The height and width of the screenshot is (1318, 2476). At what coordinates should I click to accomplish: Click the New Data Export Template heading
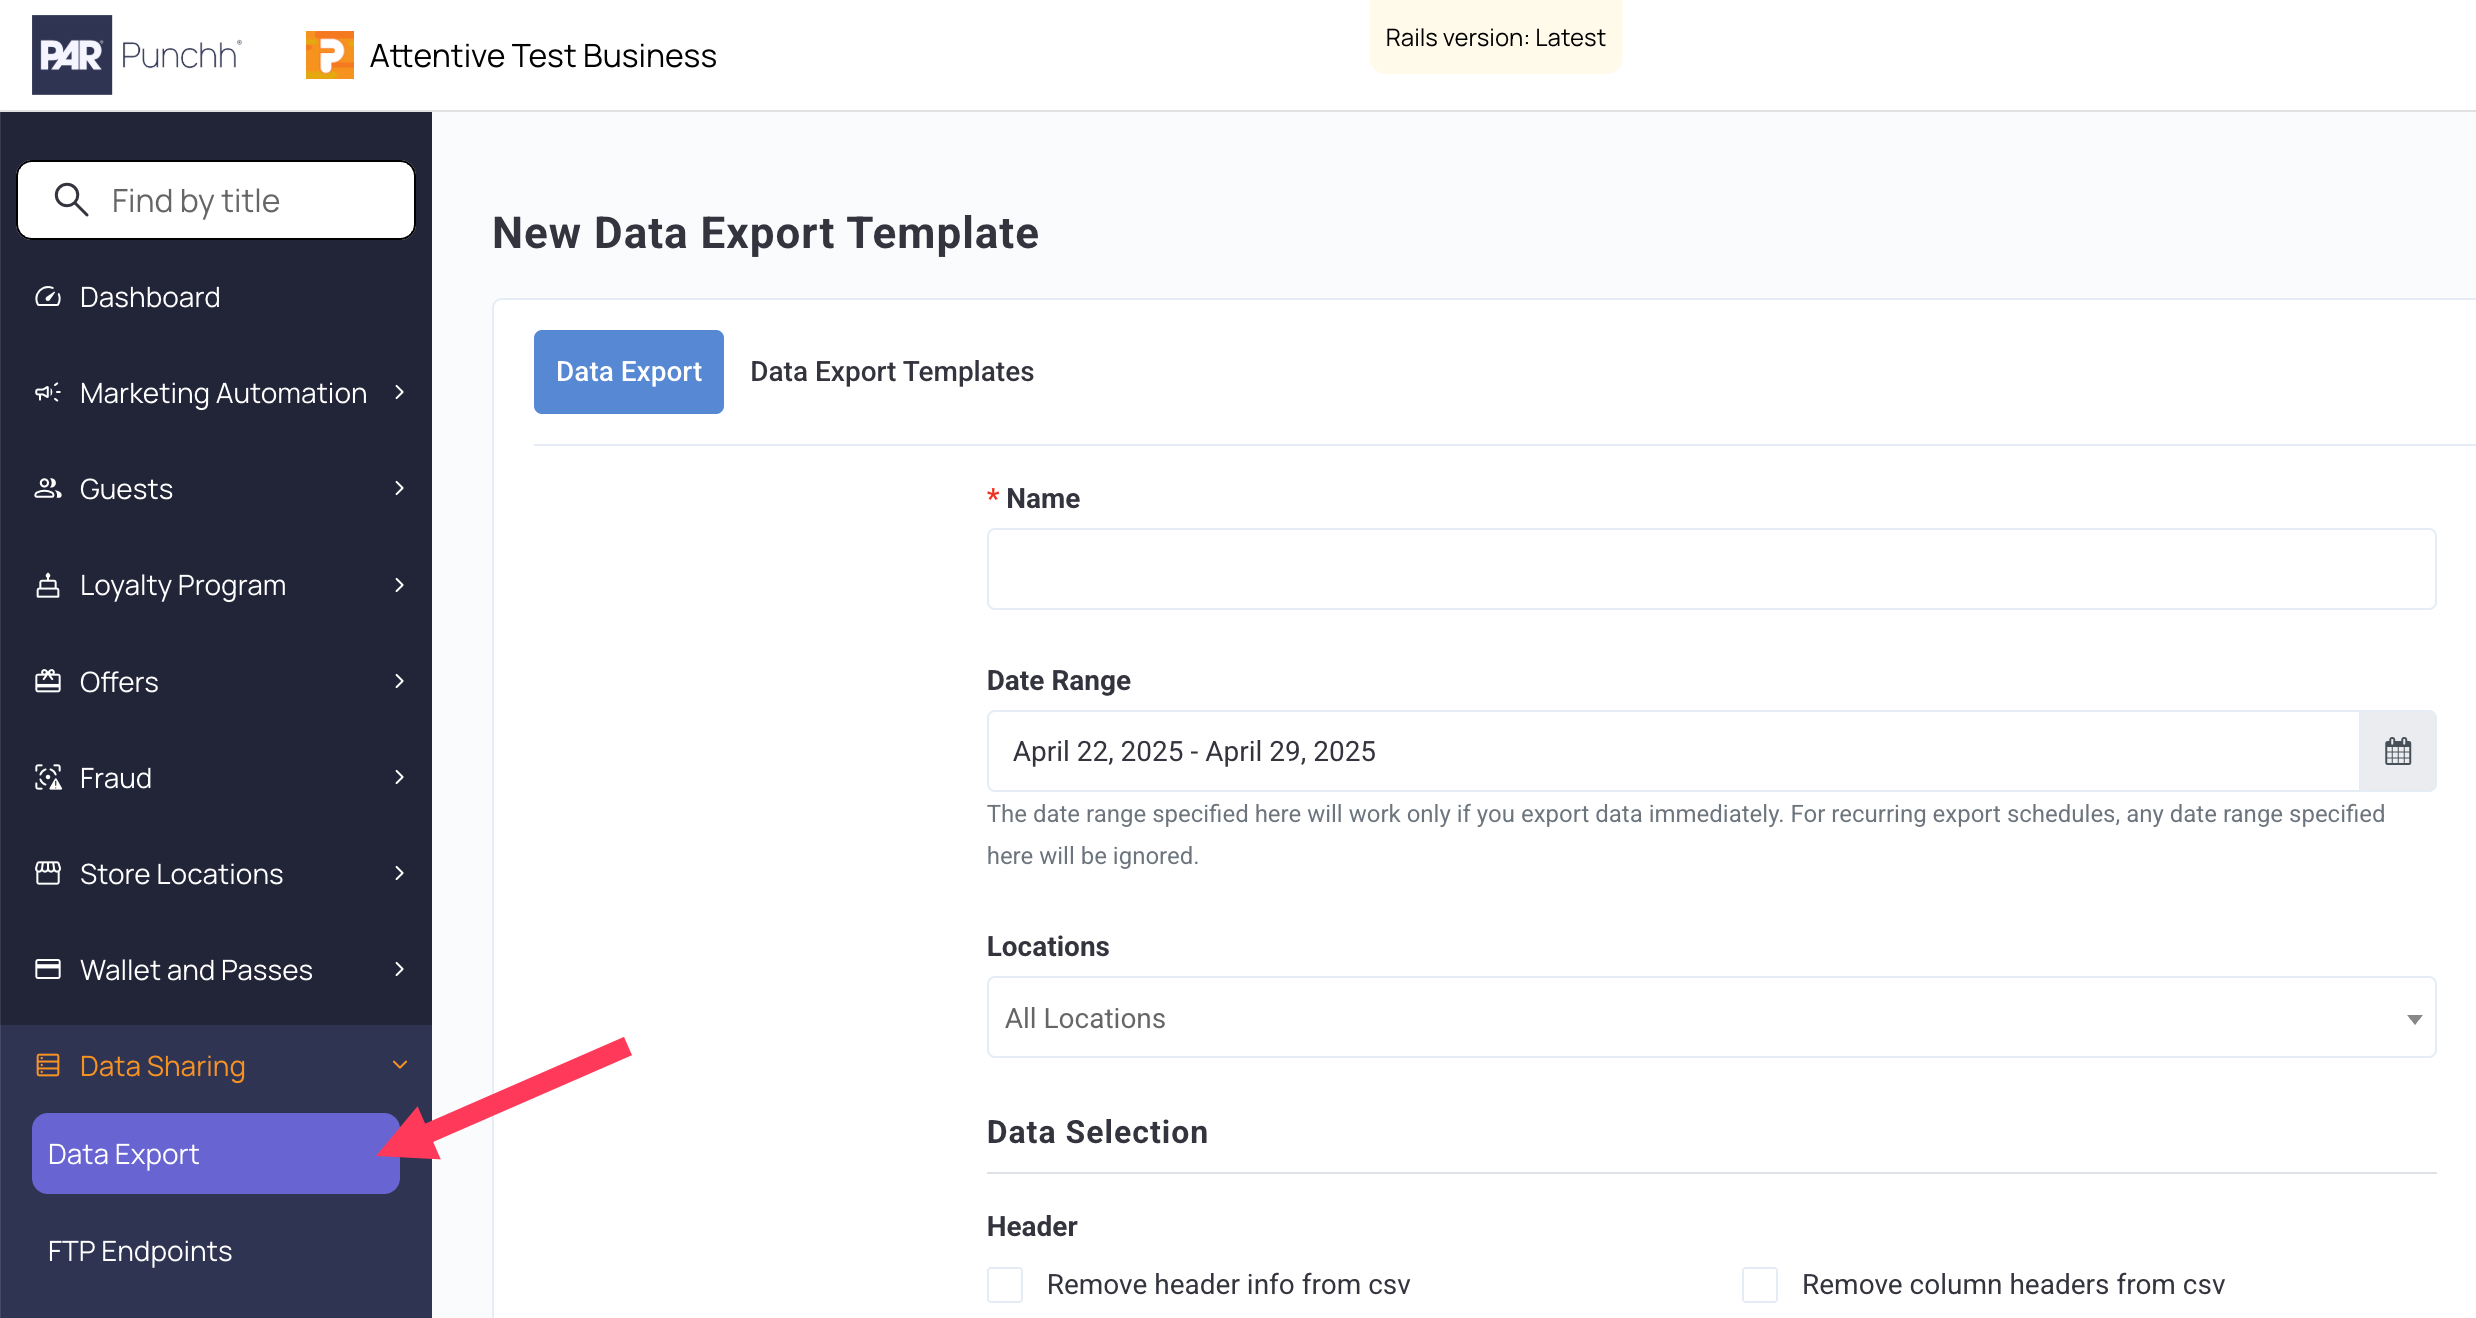pos(766,233)
